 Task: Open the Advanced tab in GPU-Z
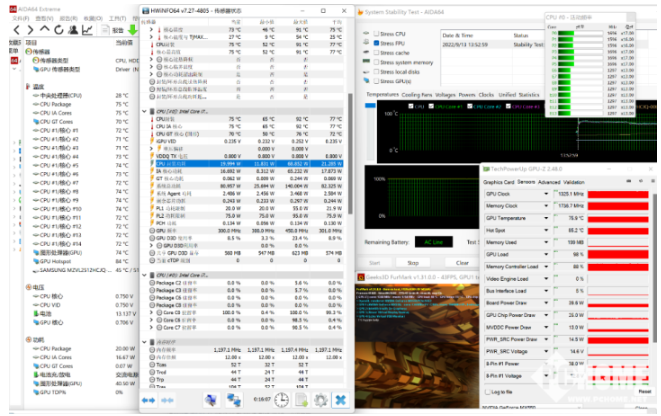click(x=550, y=182)
